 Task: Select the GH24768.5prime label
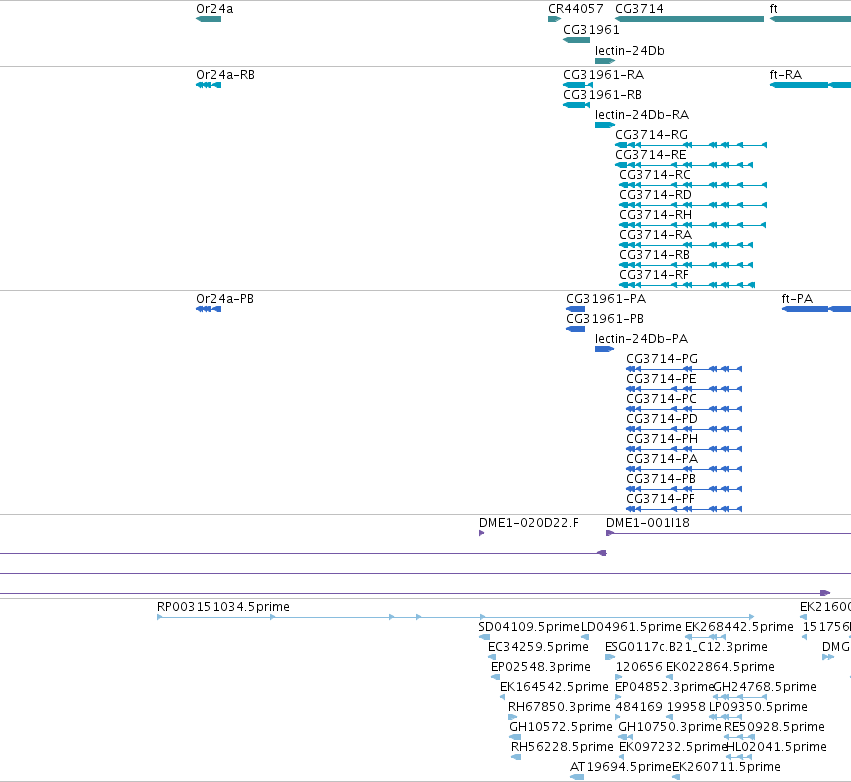765,687
